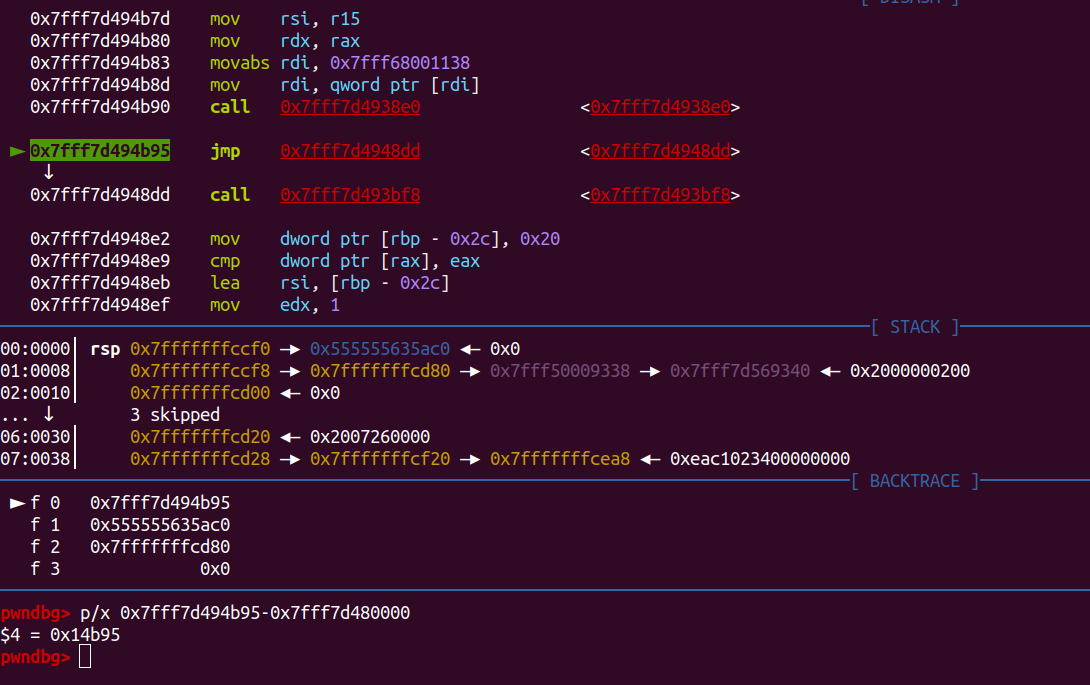
Task: Click the down arrow beside '3 skipped'
Action: coord(49,415)
